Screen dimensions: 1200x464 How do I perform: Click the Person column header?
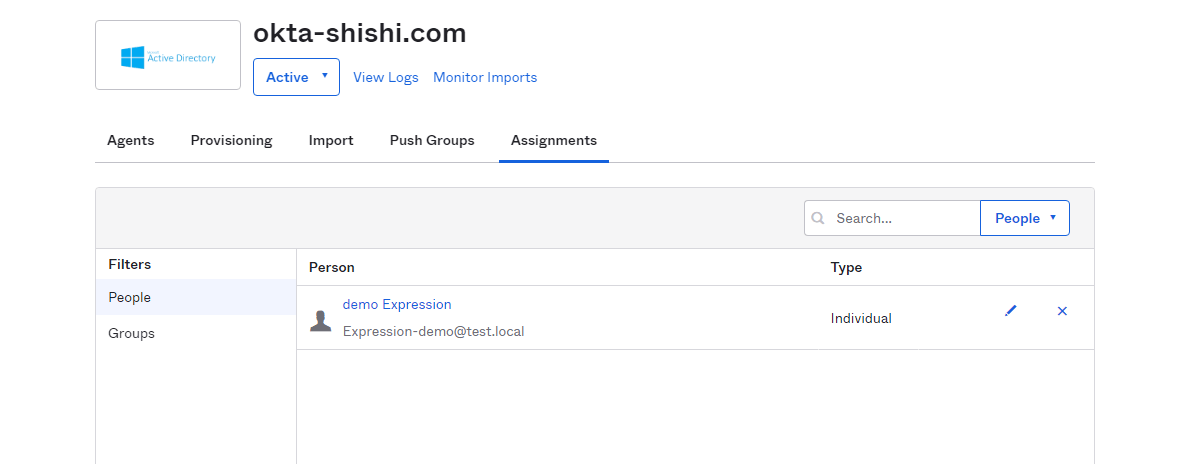coord(332,267)
